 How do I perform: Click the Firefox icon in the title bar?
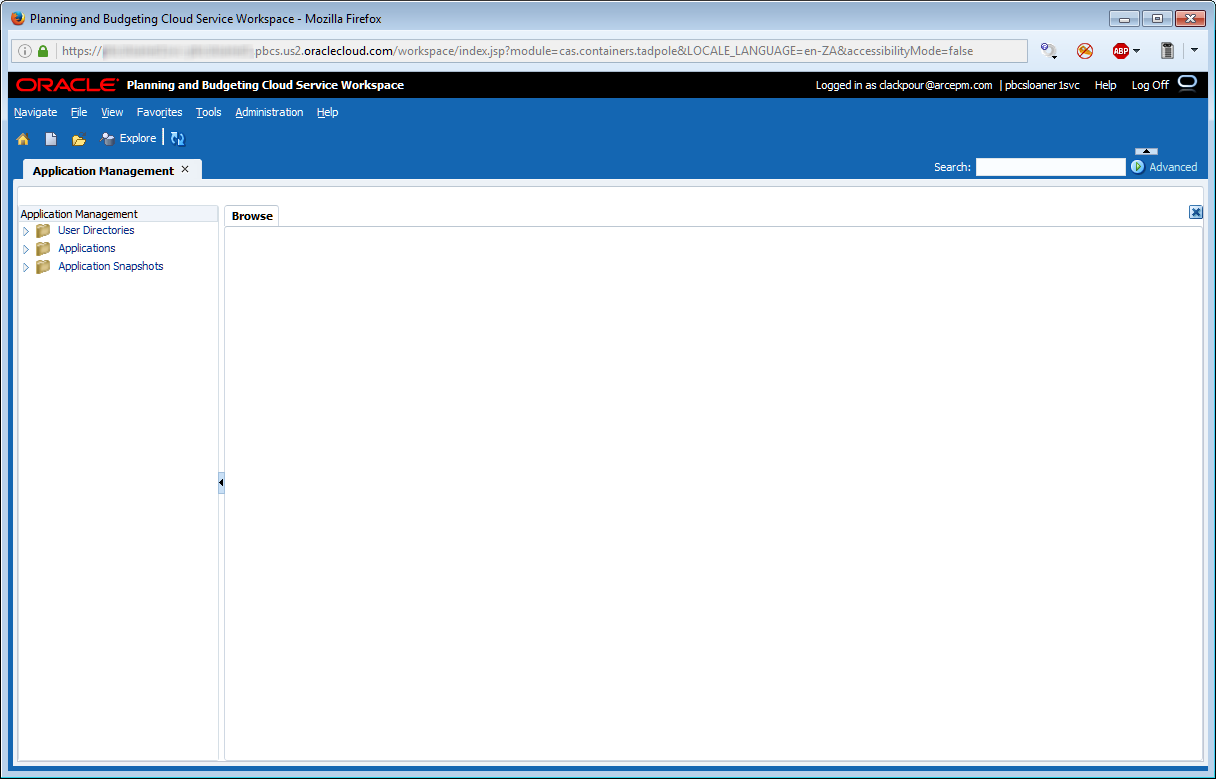point(17,18)
